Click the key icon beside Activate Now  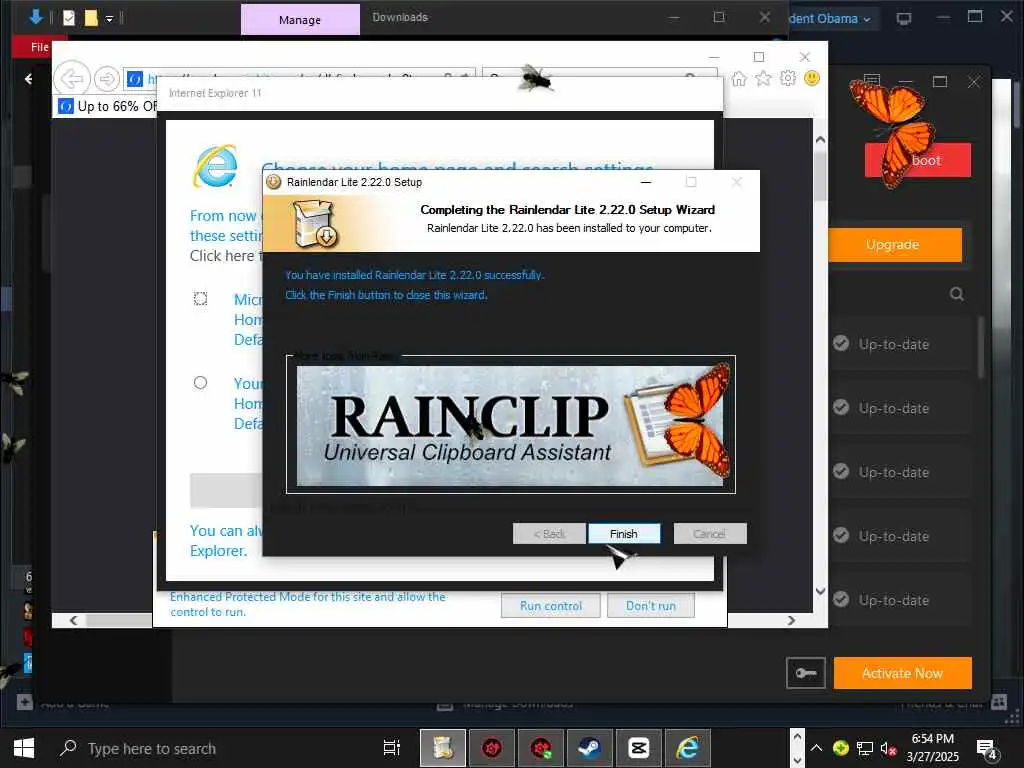coord(806,673)
